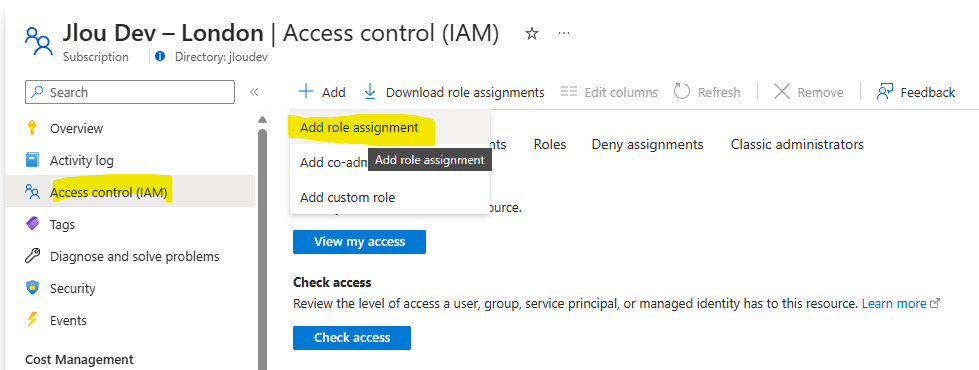Collapse the sidebar with the double chevron
Screen dimensions: 979x370
tap(254, 92)
